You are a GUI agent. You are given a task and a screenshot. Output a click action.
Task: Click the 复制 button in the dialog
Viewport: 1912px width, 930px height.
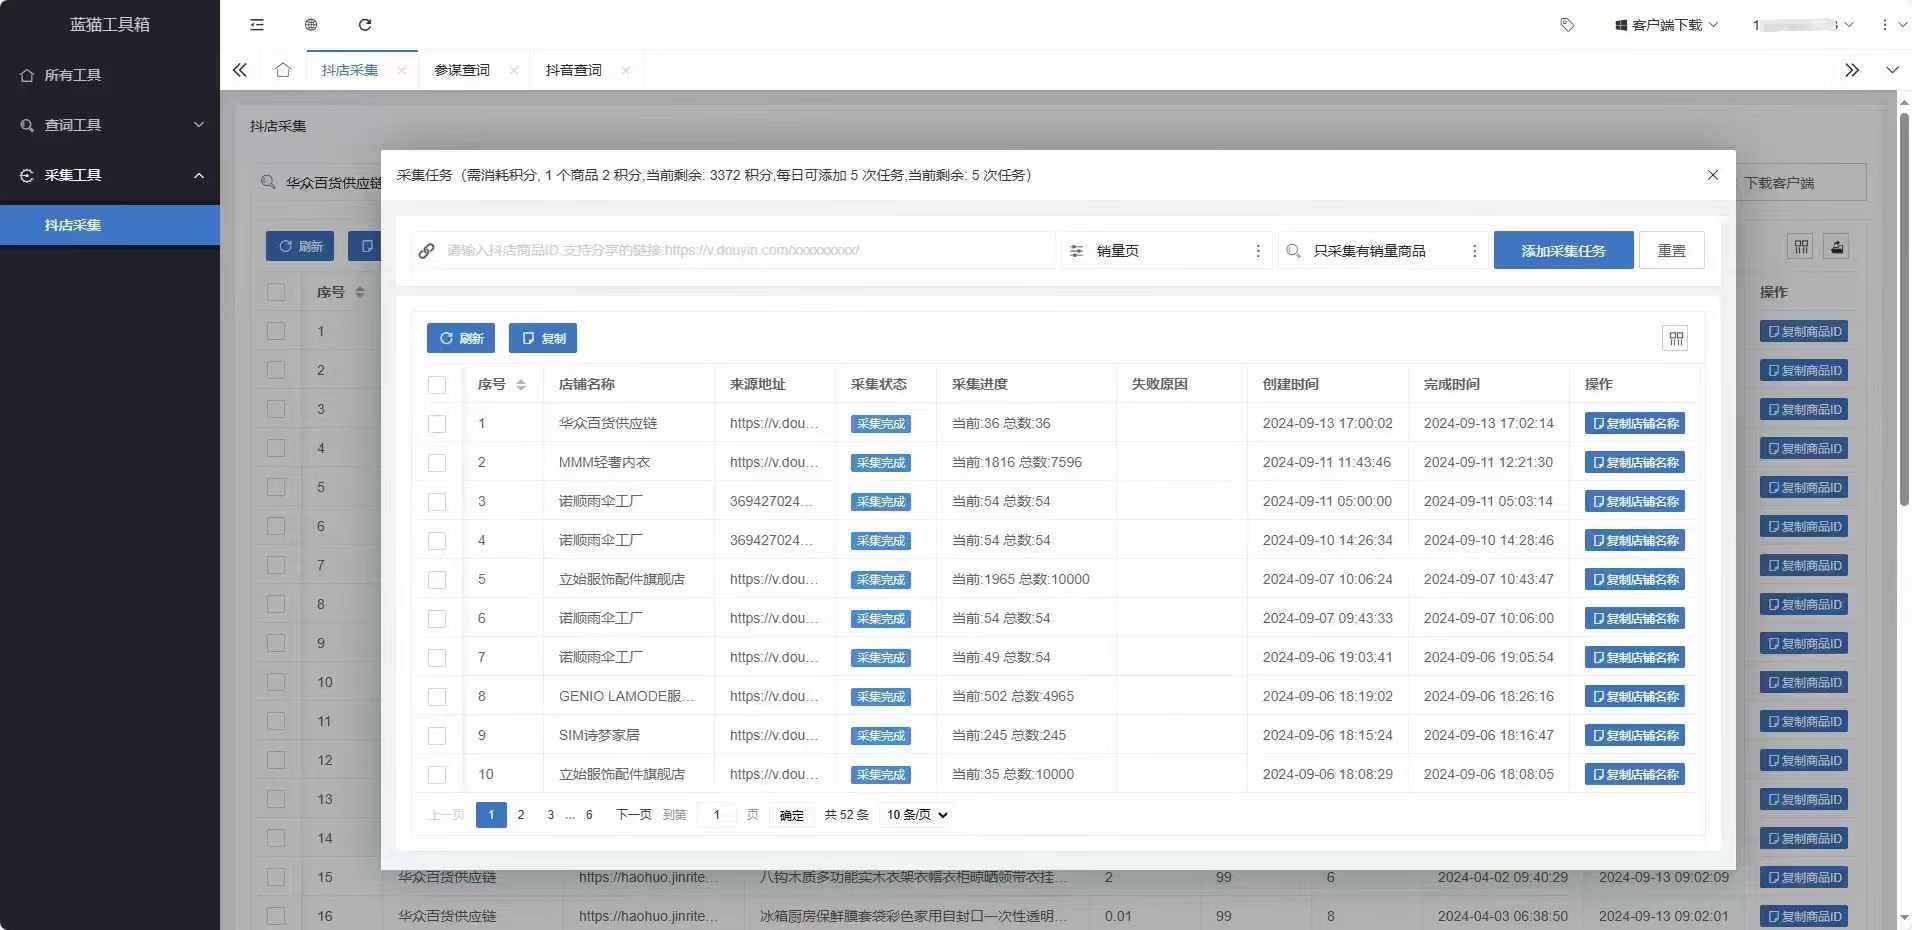[x=543, y=338]
